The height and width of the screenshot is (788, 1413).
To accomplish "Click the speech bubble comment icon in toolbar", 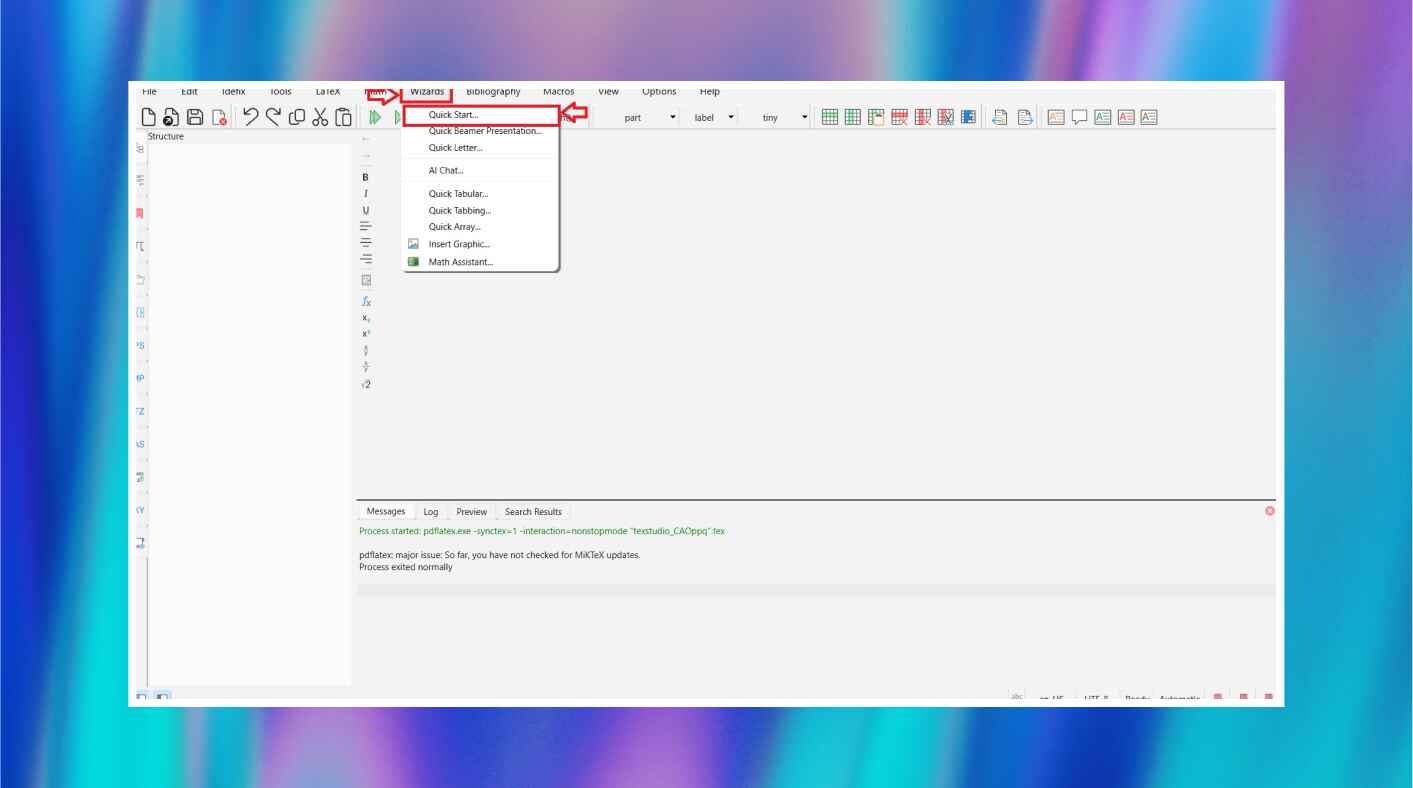I will 1079,117.
